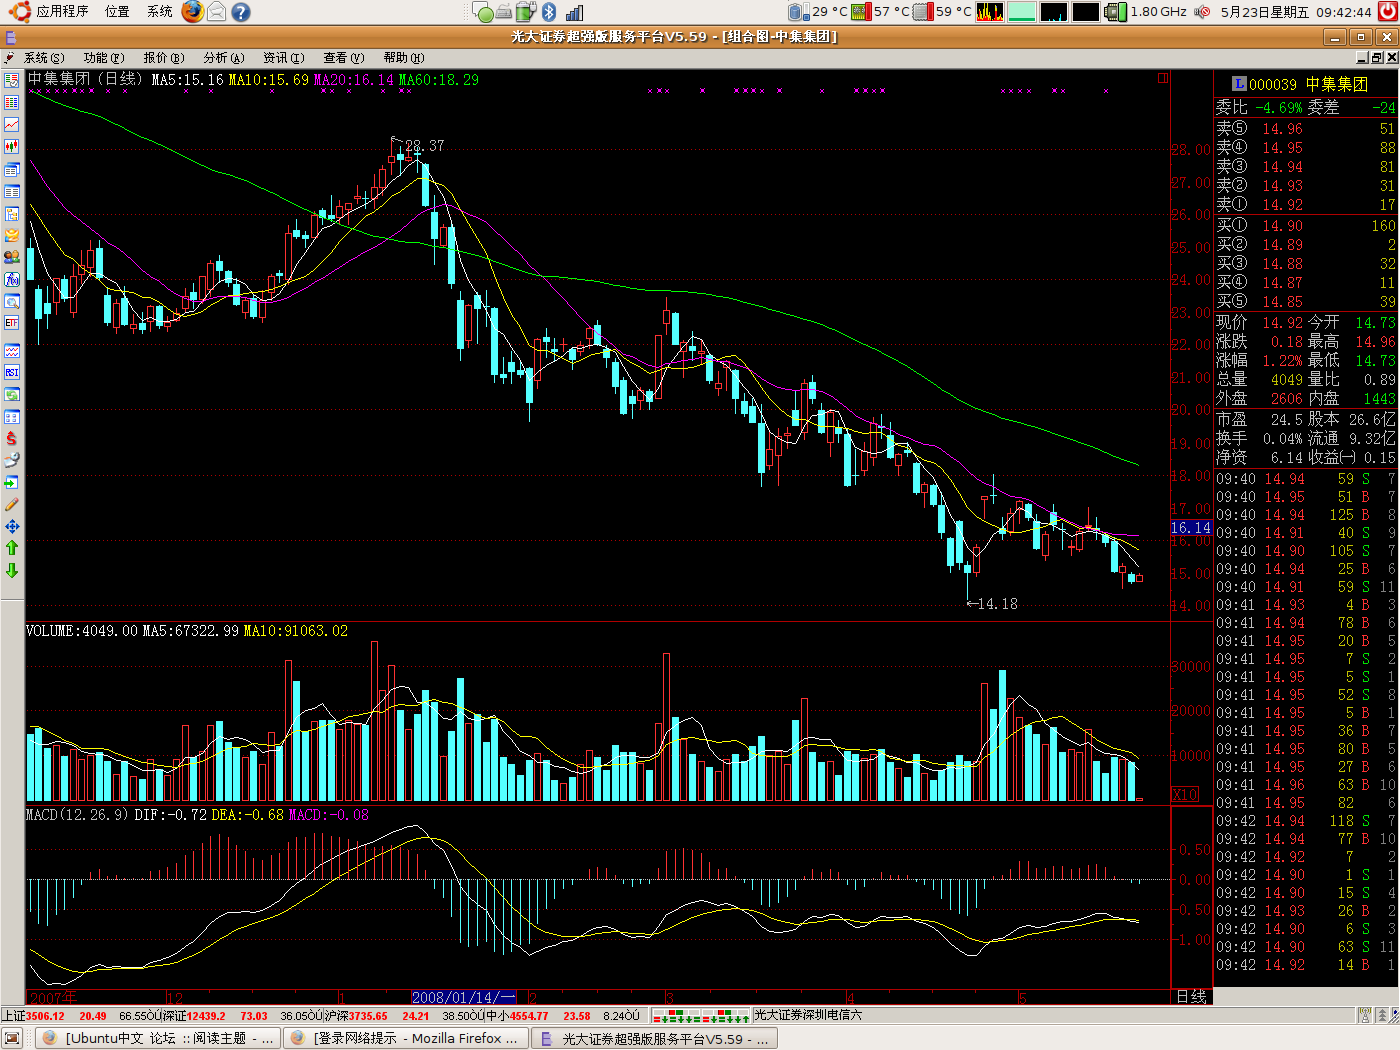The height and width of the screenshot is (1050, 1400).
Task: Open the 功能(F) menu
Action: pyautogui.click(x=104, y=58)
